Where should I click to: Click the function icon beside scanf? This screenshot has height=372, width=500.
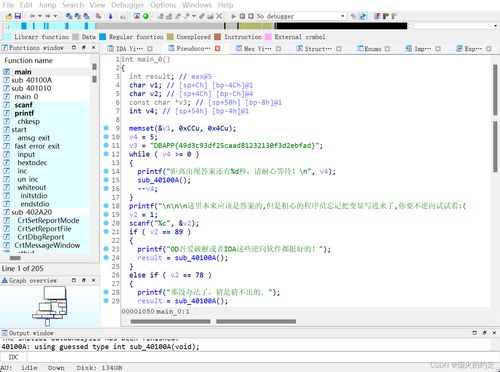(x=6, y=105)
